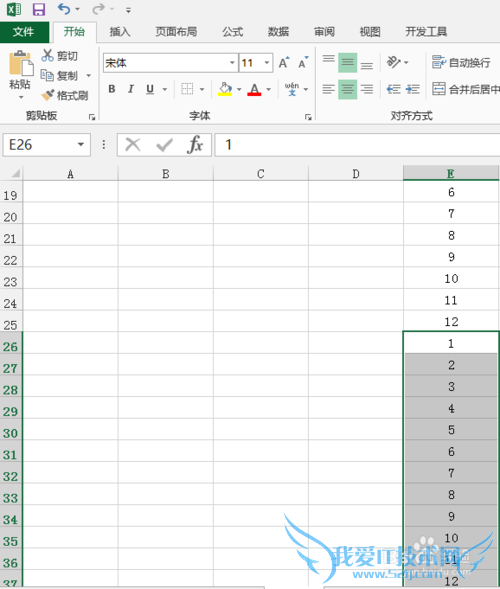Undo the last action
This screenshot has height=589, width=500.
[63, 9]
